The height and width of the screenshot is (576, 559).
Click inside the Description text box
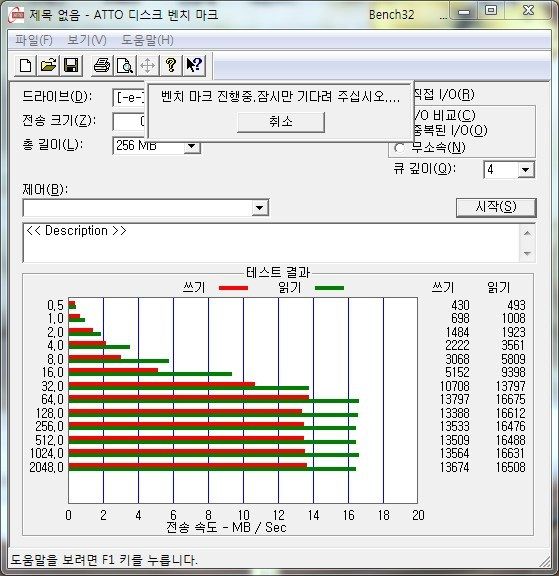pyautogui.click(x=271, y=242)
